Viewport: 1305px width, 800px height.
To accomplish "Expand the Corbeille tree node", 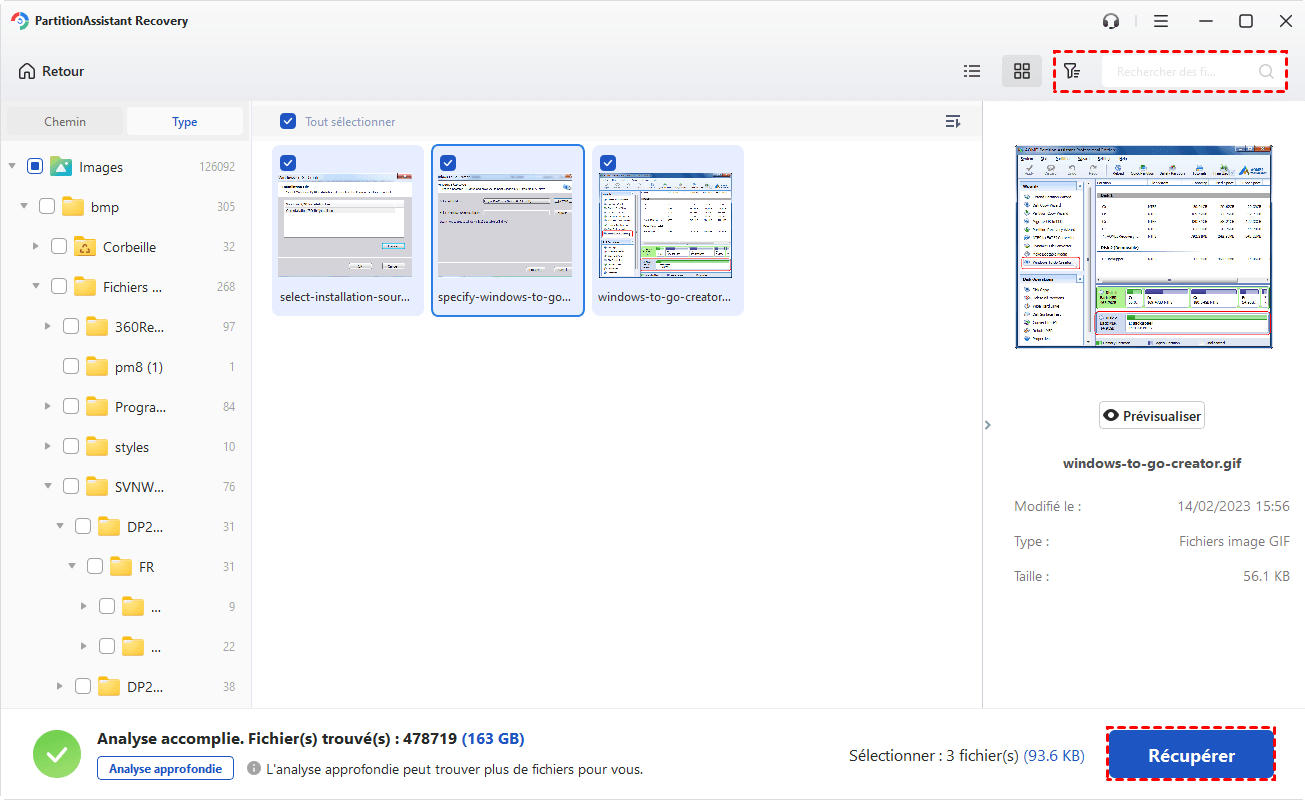I will coord(36,247).
